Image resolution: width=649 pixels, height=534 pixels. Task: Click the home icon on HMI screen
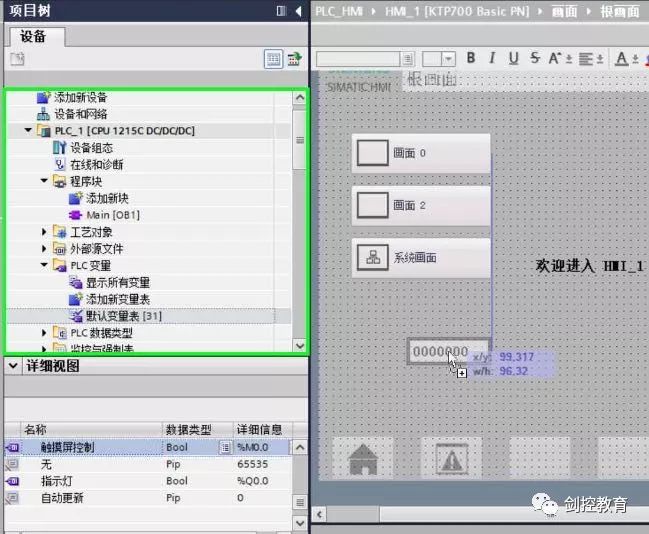pyautogui.click(x=363, y=459)
